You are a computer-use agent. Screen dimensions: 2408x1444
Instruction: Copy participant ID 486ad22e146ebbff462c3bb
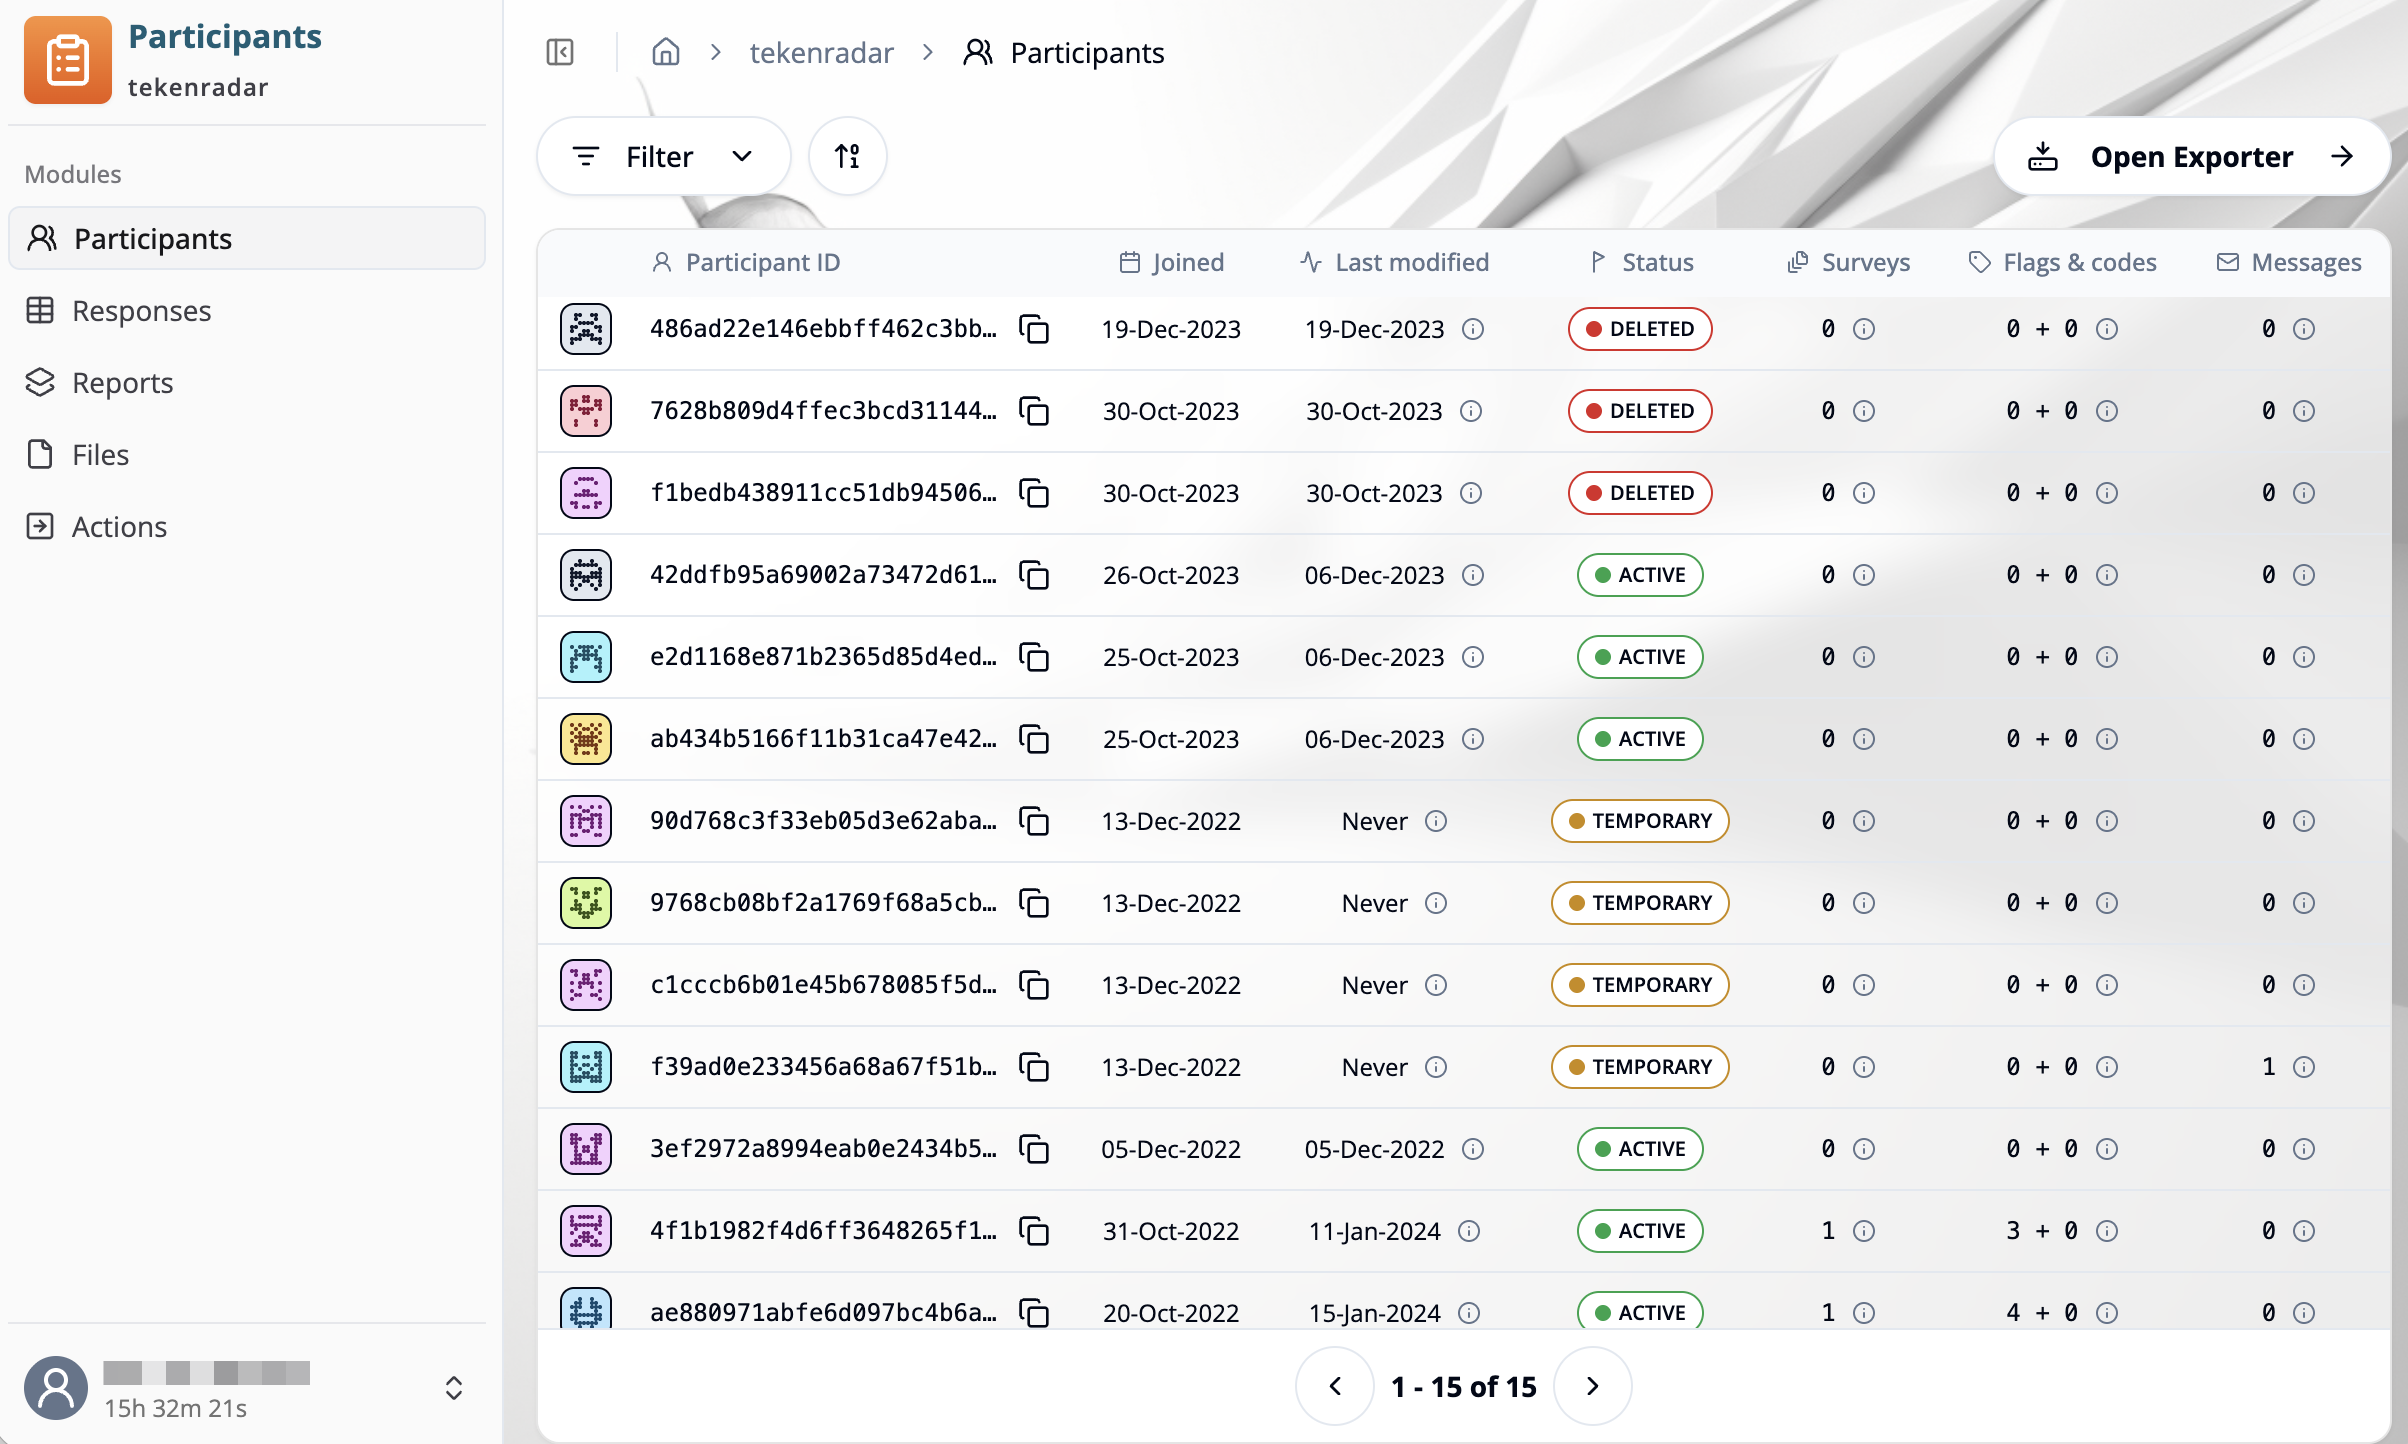click(1034, 329)
